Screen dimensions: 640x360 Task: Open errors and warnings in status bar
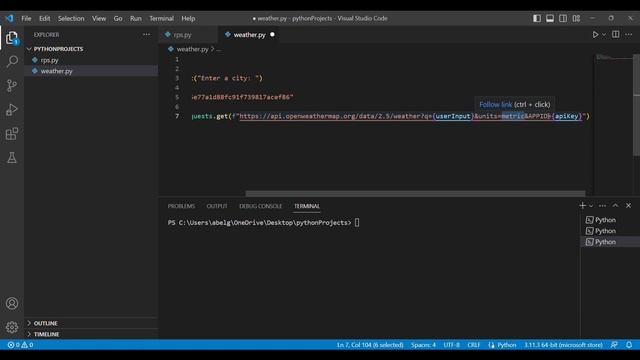point(20,345)
